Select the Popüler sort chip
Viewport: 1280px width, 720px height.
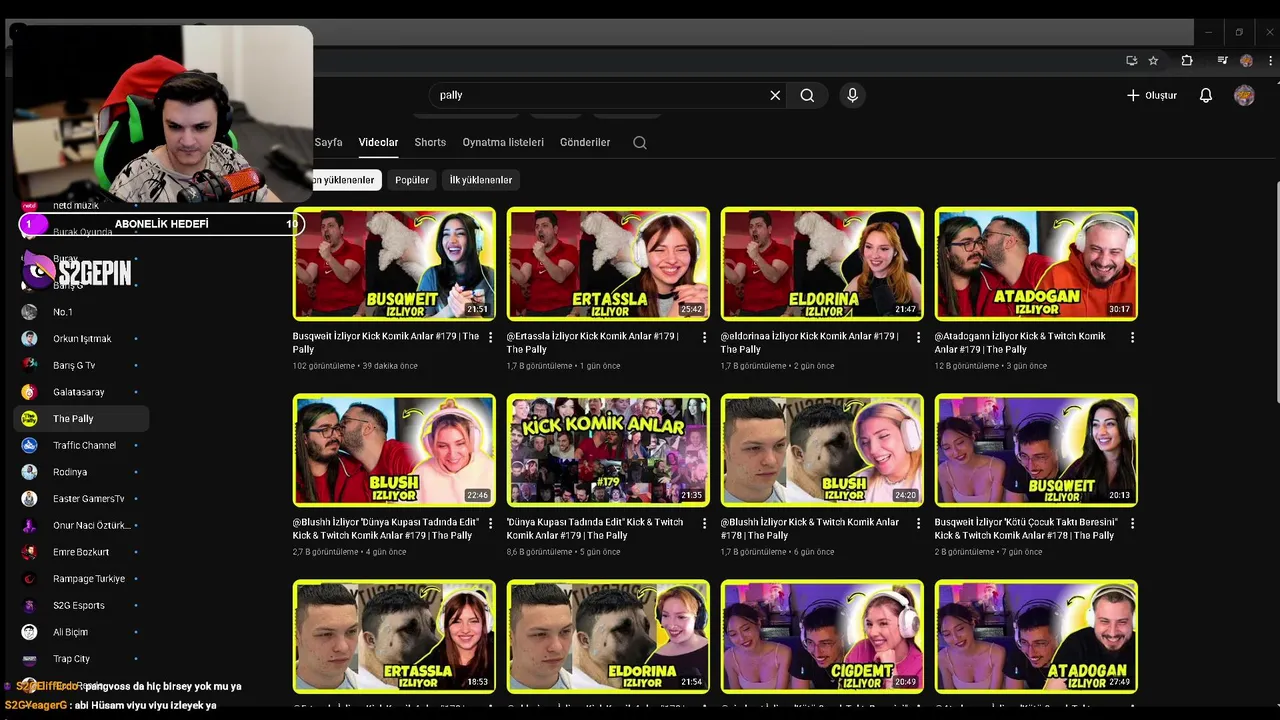coord(412,180)
